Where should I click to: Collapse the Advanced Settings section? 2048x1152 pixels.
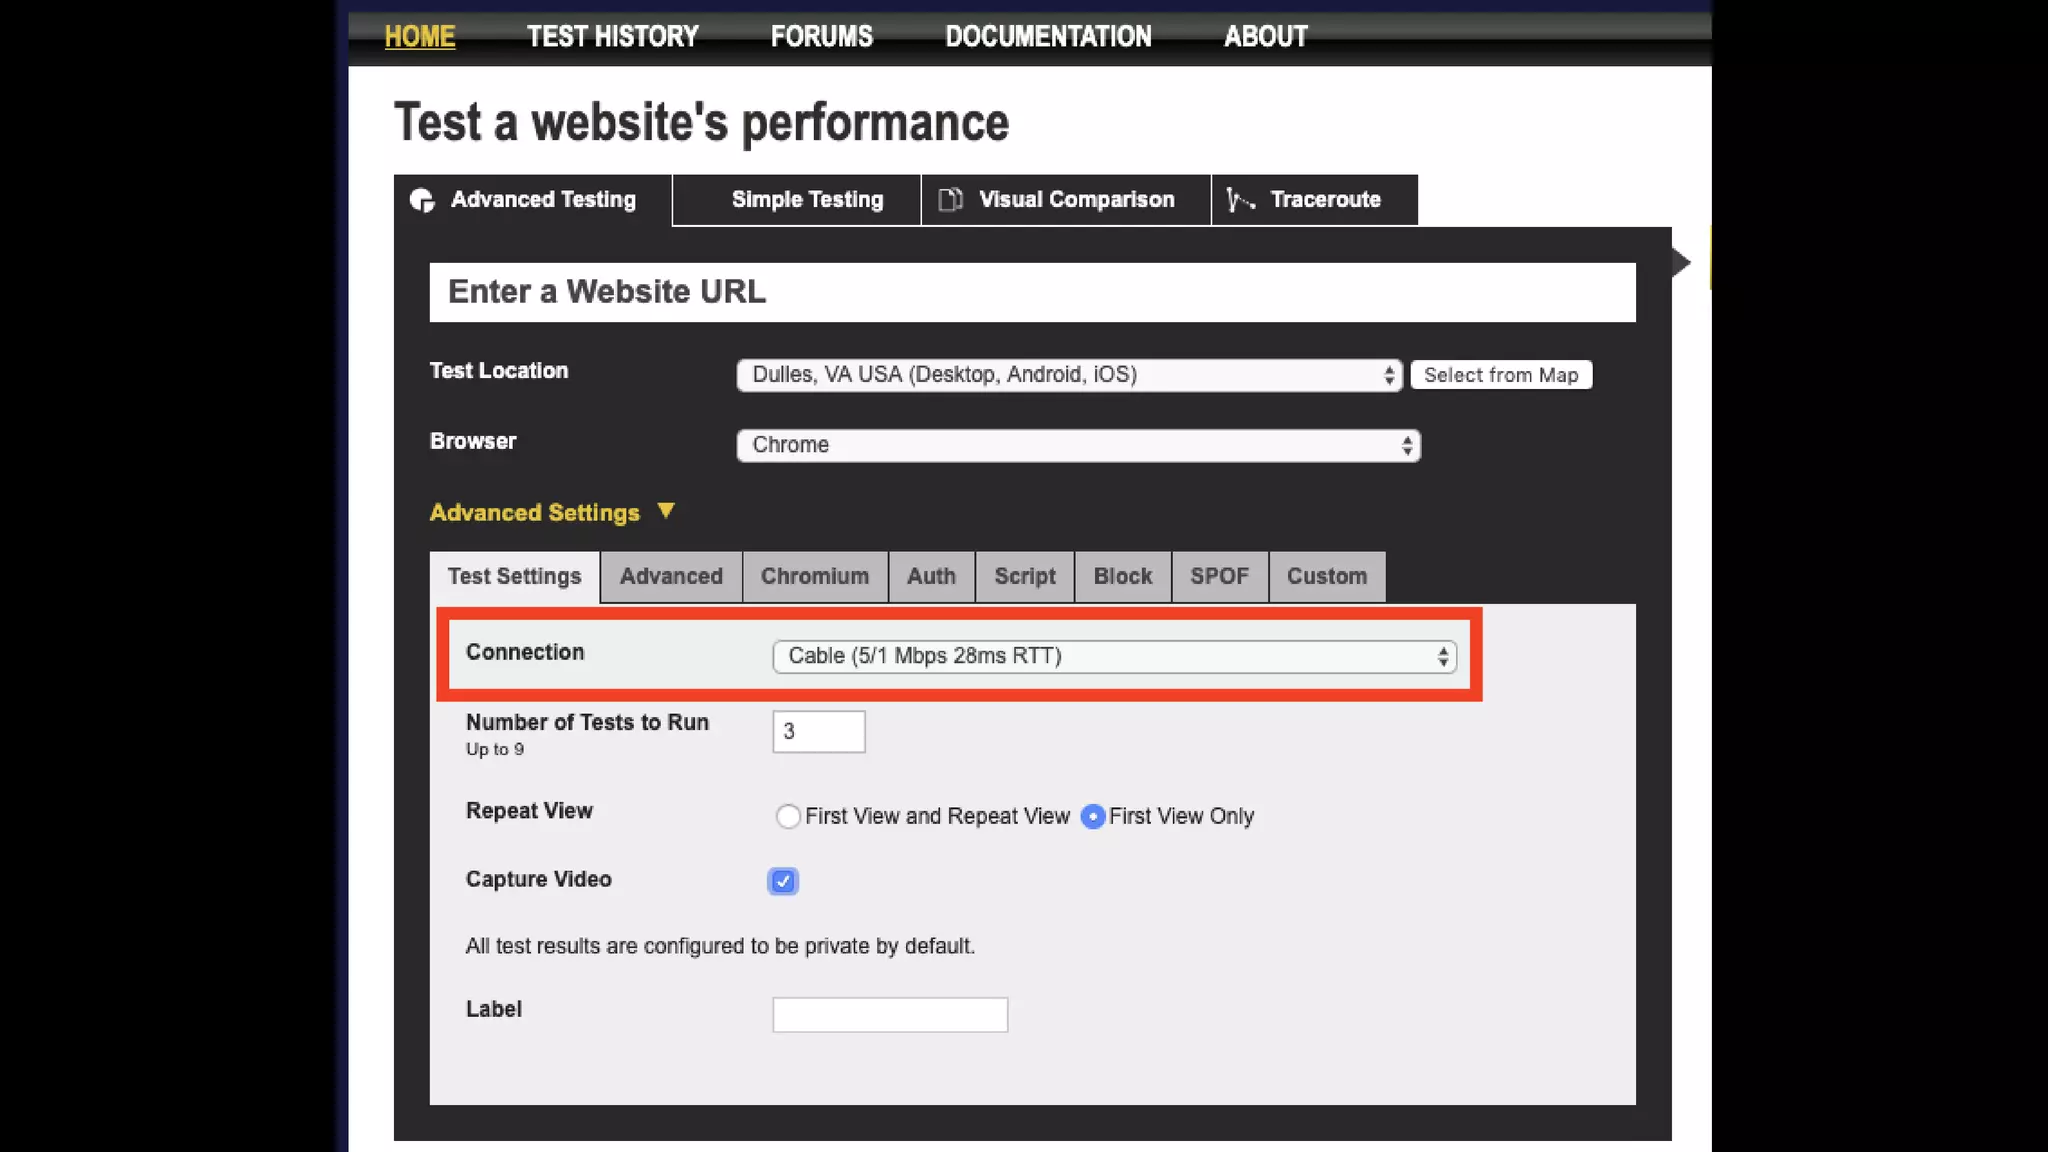point(535,513)
